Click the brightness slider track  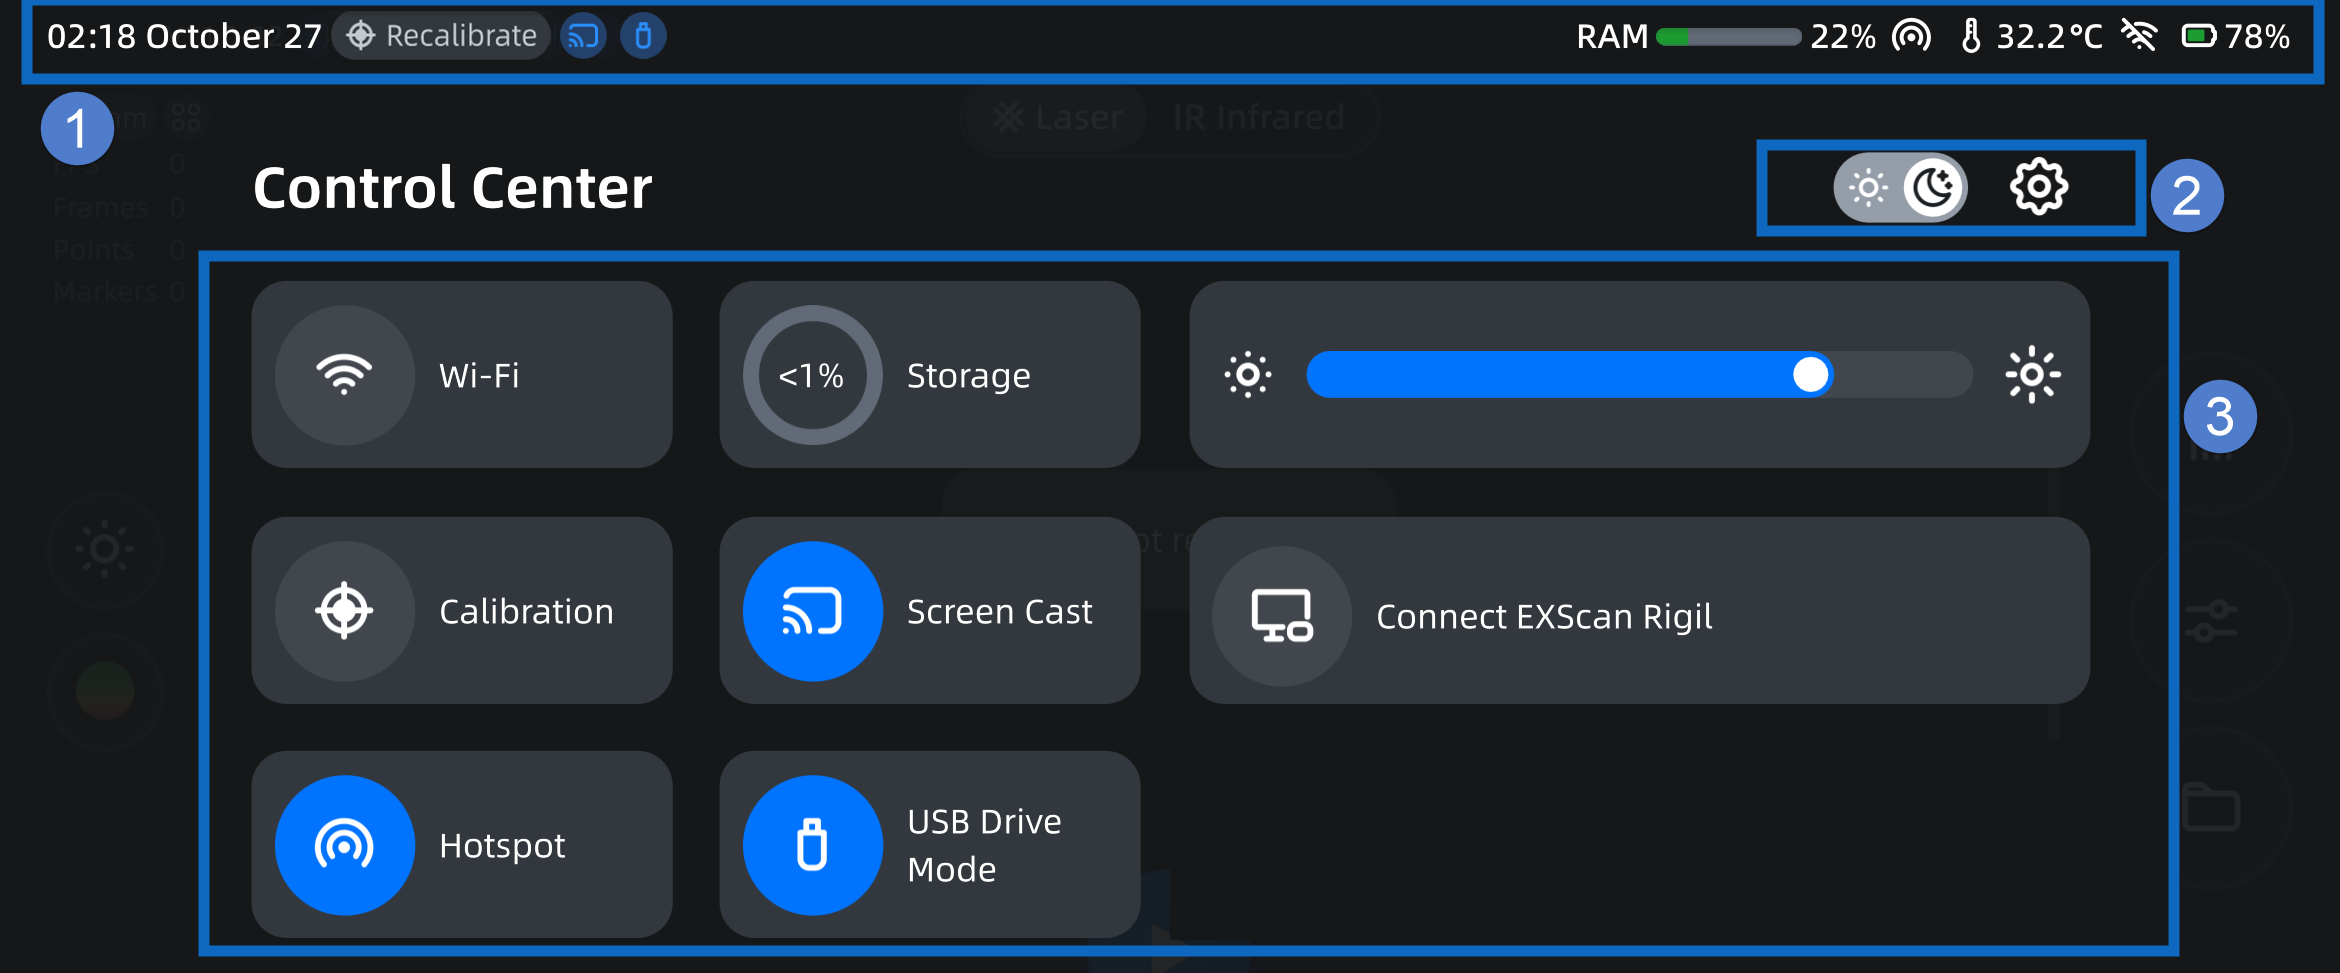1638,375
